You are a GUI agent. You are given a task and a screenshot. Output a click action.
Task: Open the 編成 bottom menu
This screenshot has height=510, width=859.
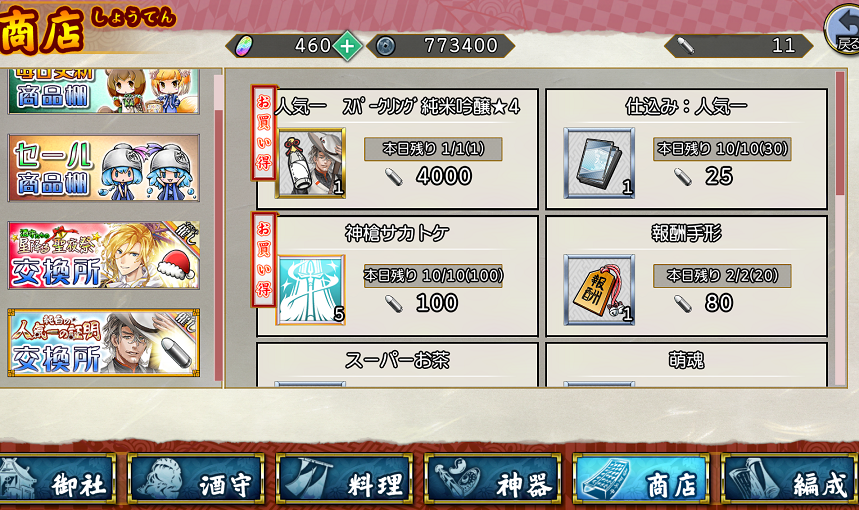[x=790, y=479]
